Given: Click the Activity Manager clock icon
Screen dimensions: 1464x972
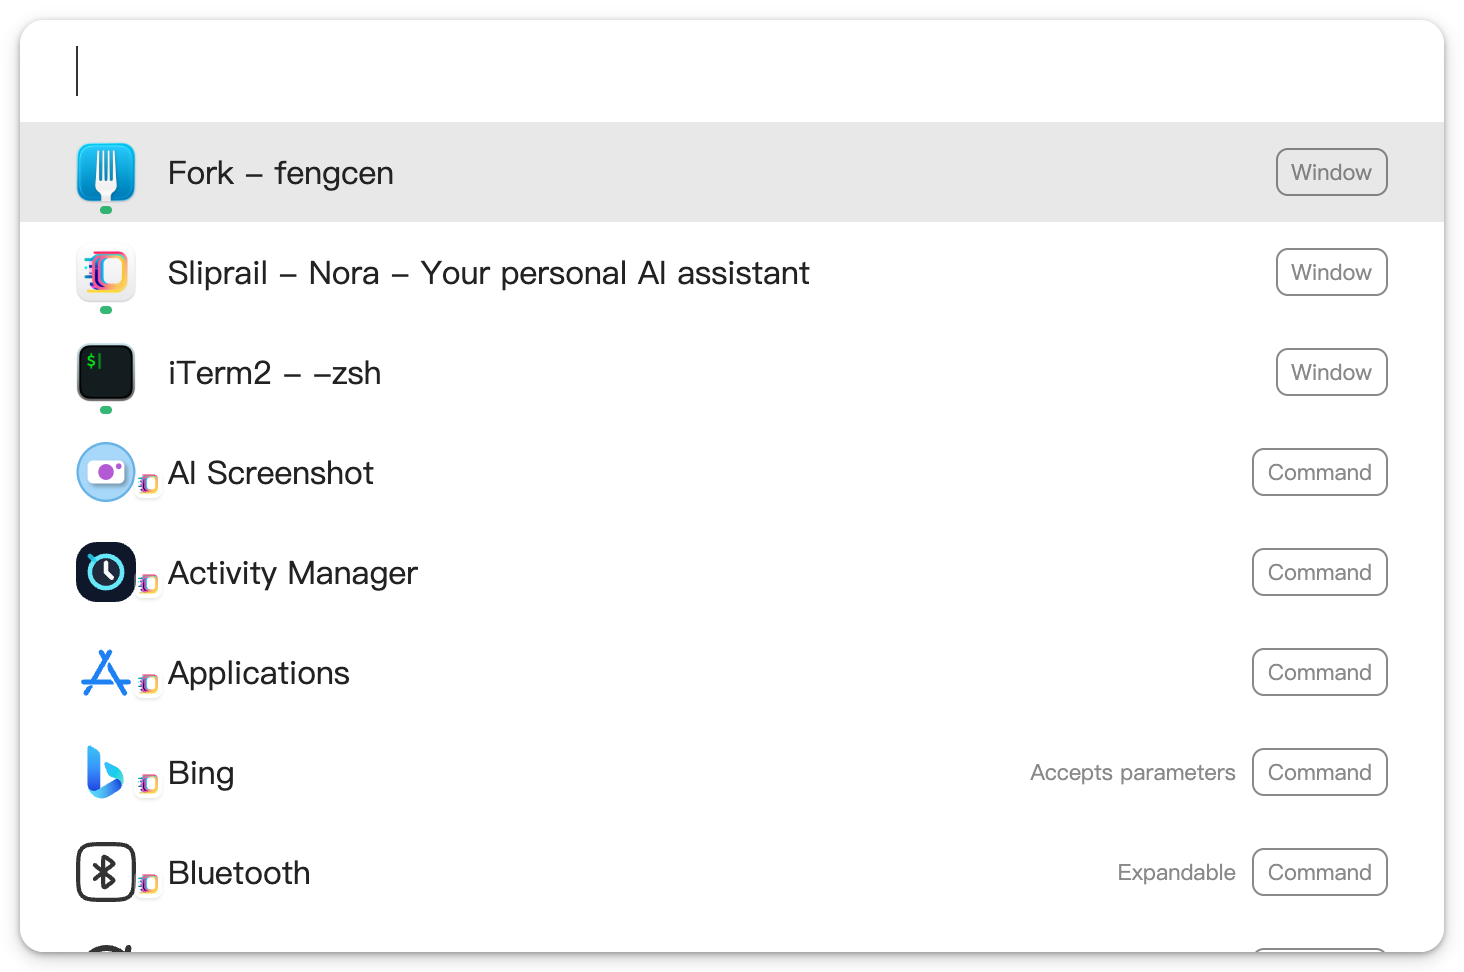Looking at the screenshot, I should [x=106, y=572].
